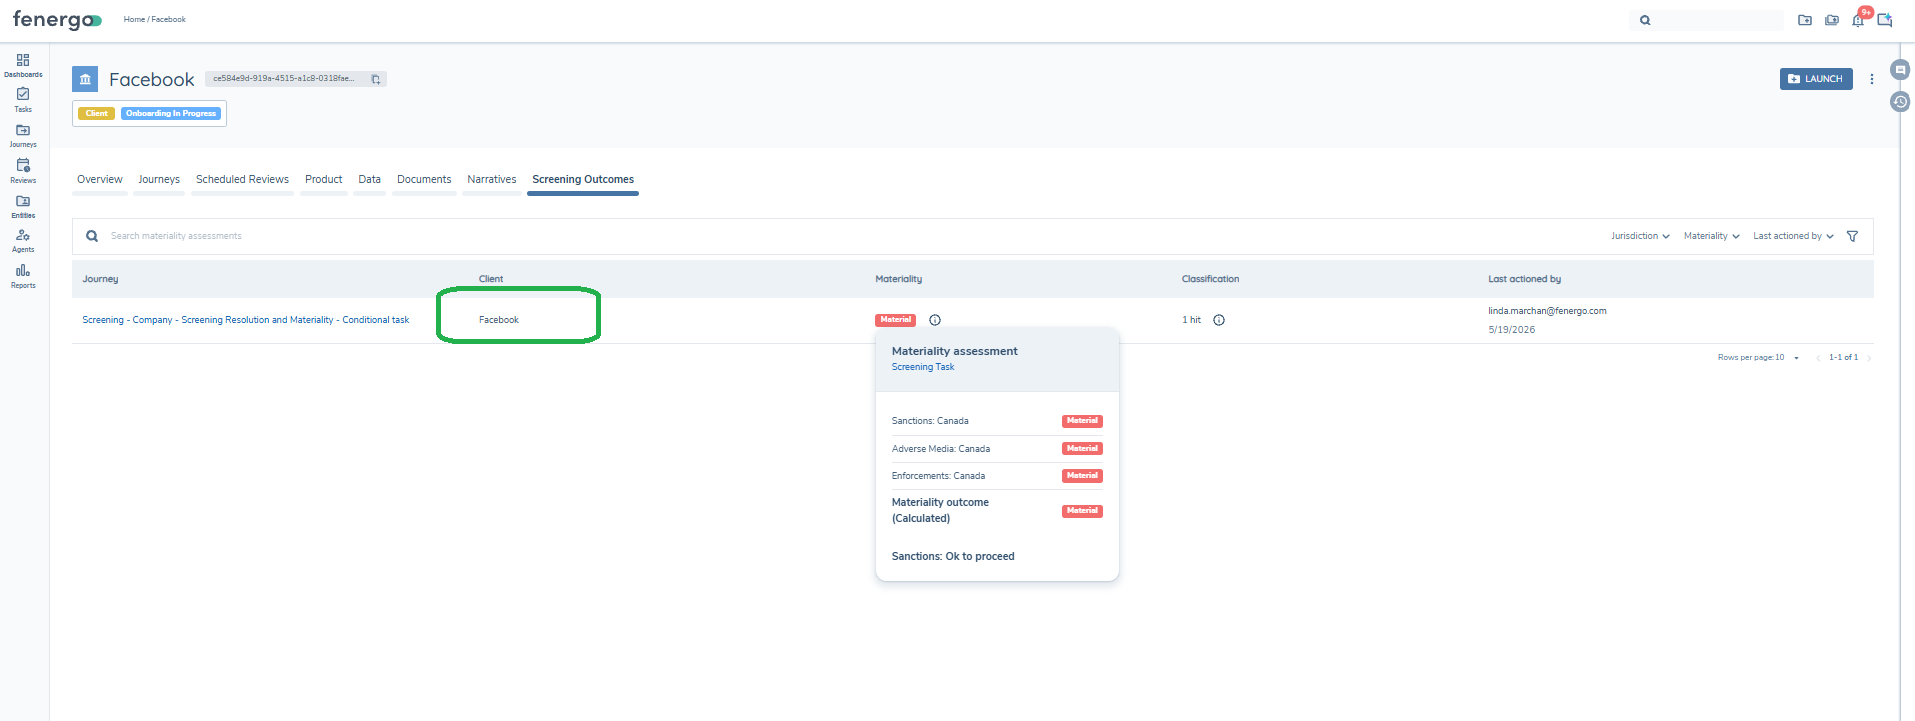
Task: Click info icon beside '1 hit'
Action: 1219,320
